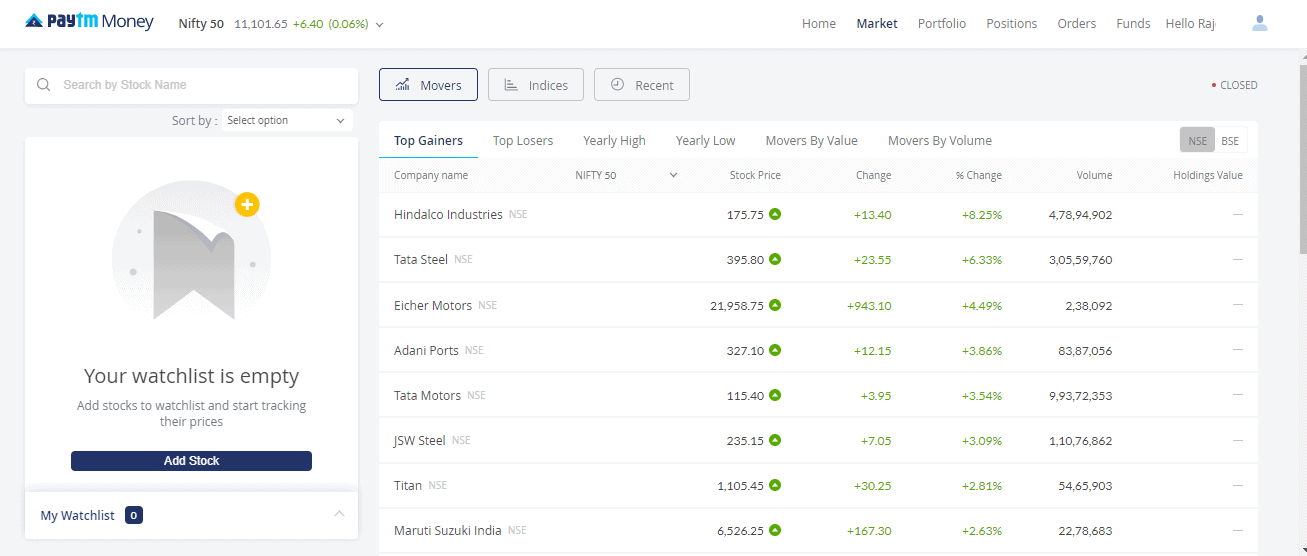Image resolution: width=1307 pixels, height=556 pixels.
Task: Open the Sort by select dropdown
Action: [286, 120]
